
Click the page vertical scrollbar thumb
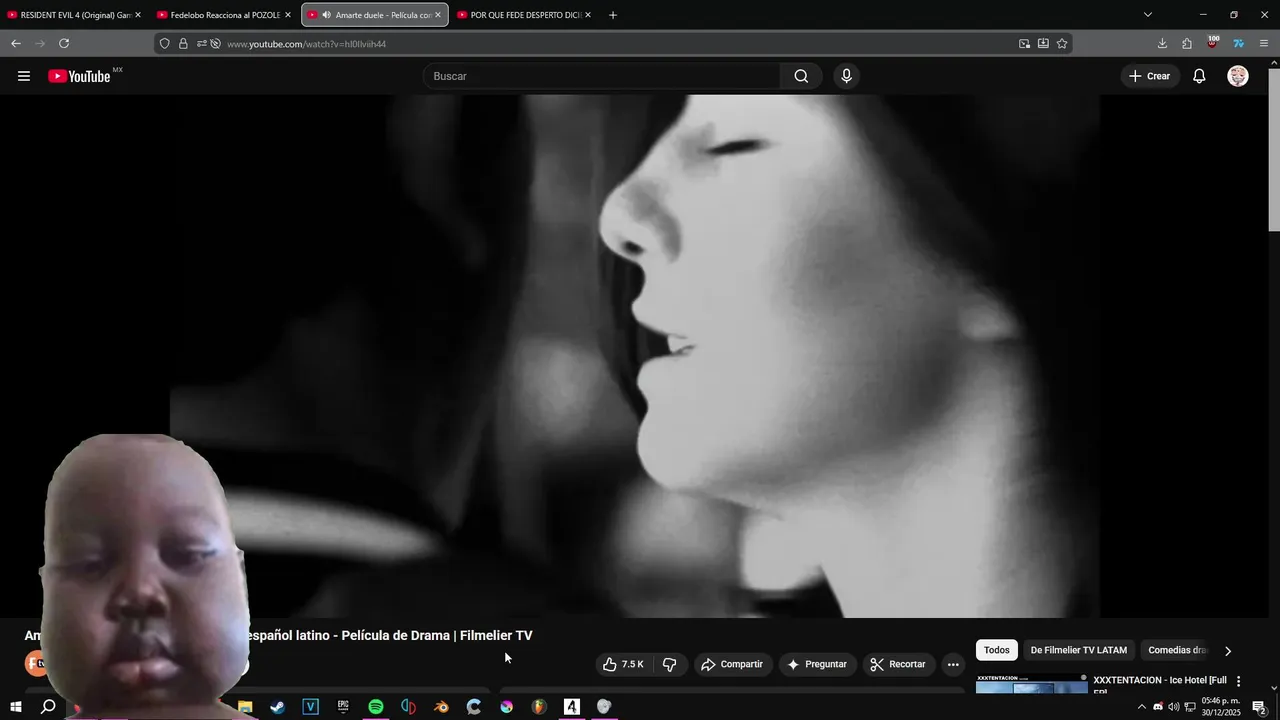[1273, 150]
